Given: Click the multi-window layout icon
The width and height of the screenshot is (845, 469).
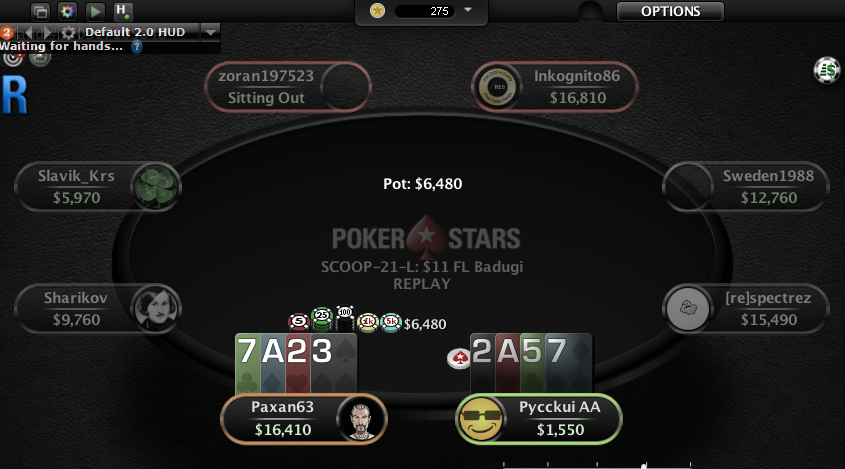Looking at the screenshot, I should [x=40, y=11].
